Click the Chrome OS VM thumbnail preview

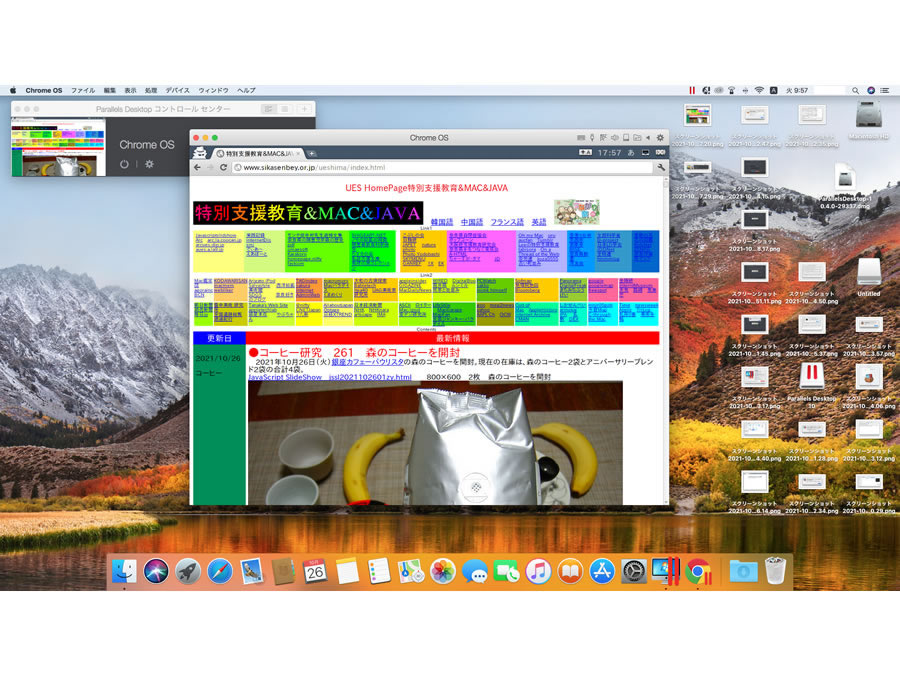[x=59, y=147]
